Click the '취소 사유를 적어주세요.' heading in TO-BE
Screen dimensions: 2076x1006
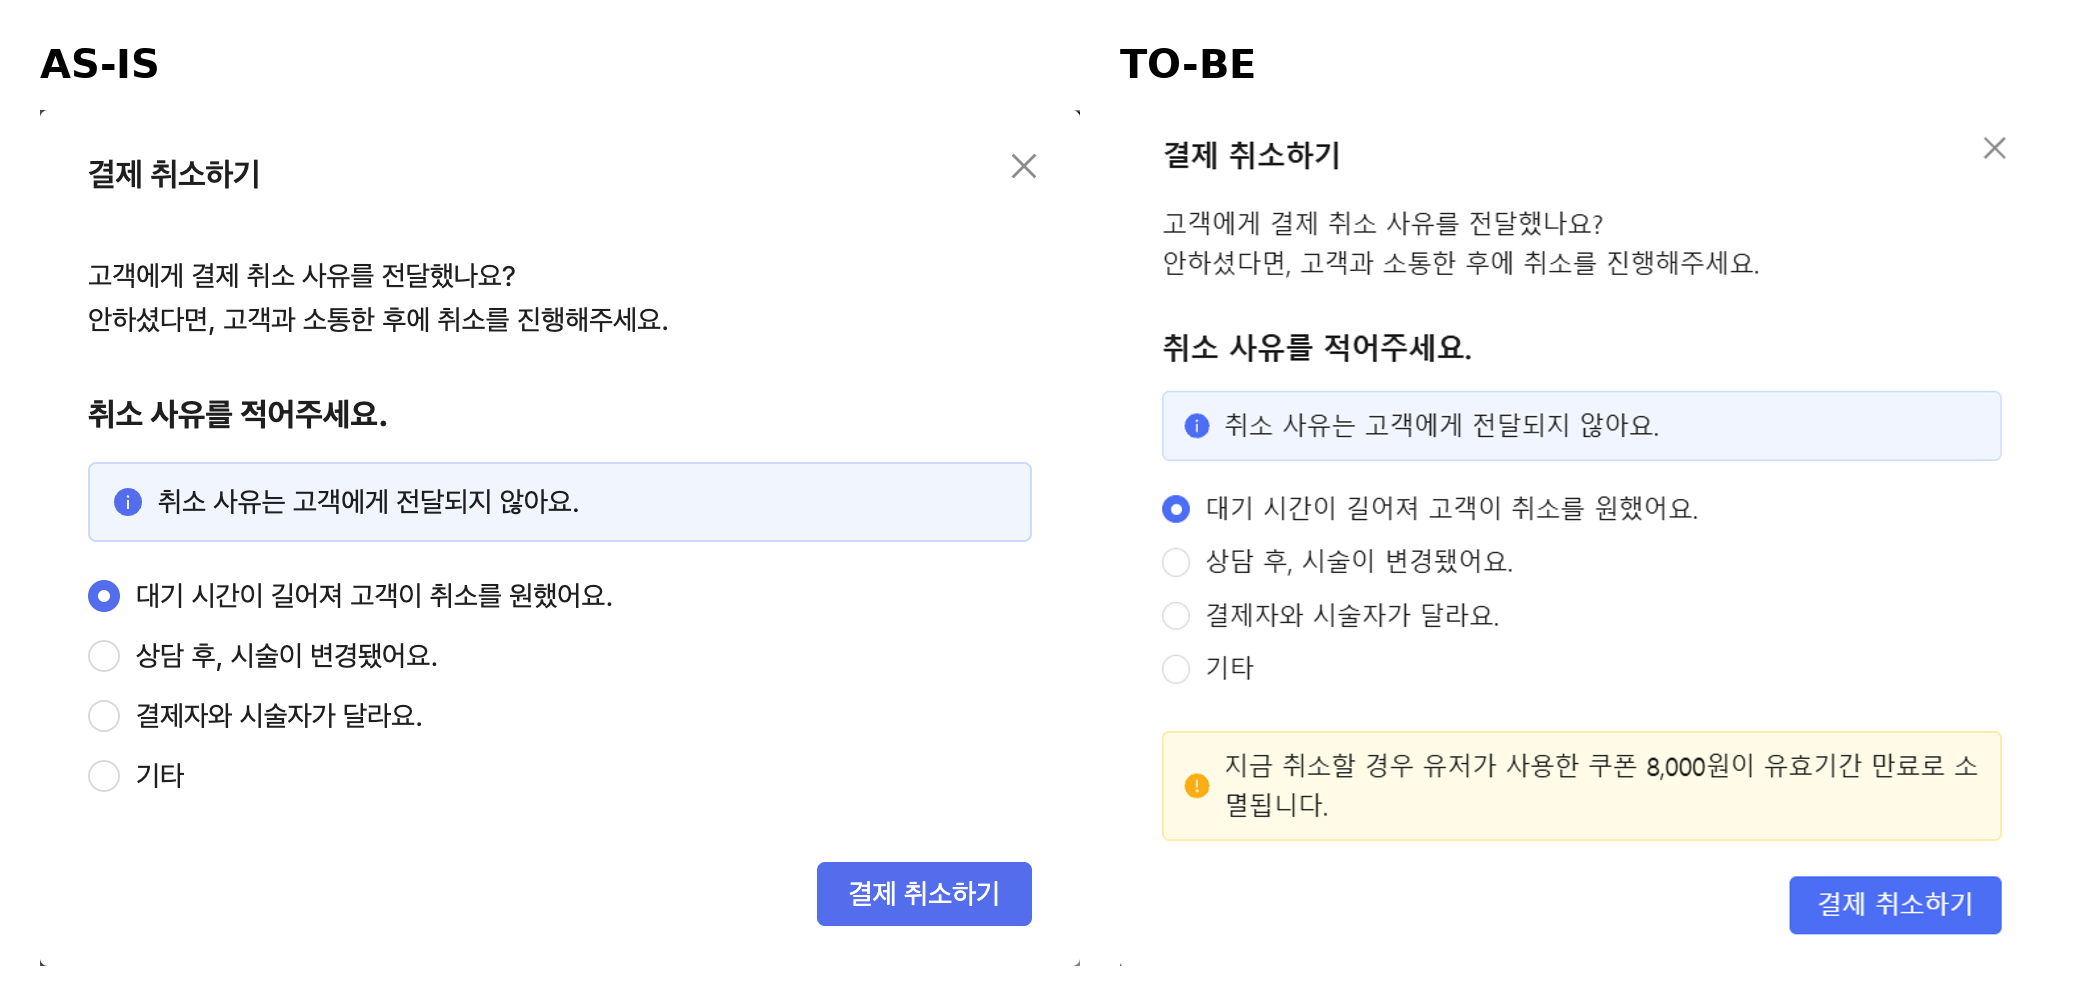tap(1316, 348)
